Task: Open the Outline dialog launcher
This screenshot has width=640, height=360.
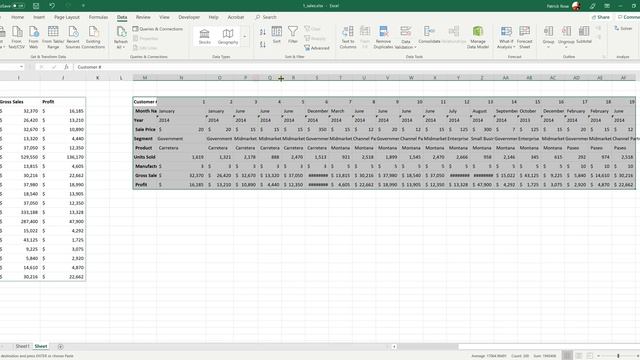Action: pyautogui.click(x=604, y=57)
